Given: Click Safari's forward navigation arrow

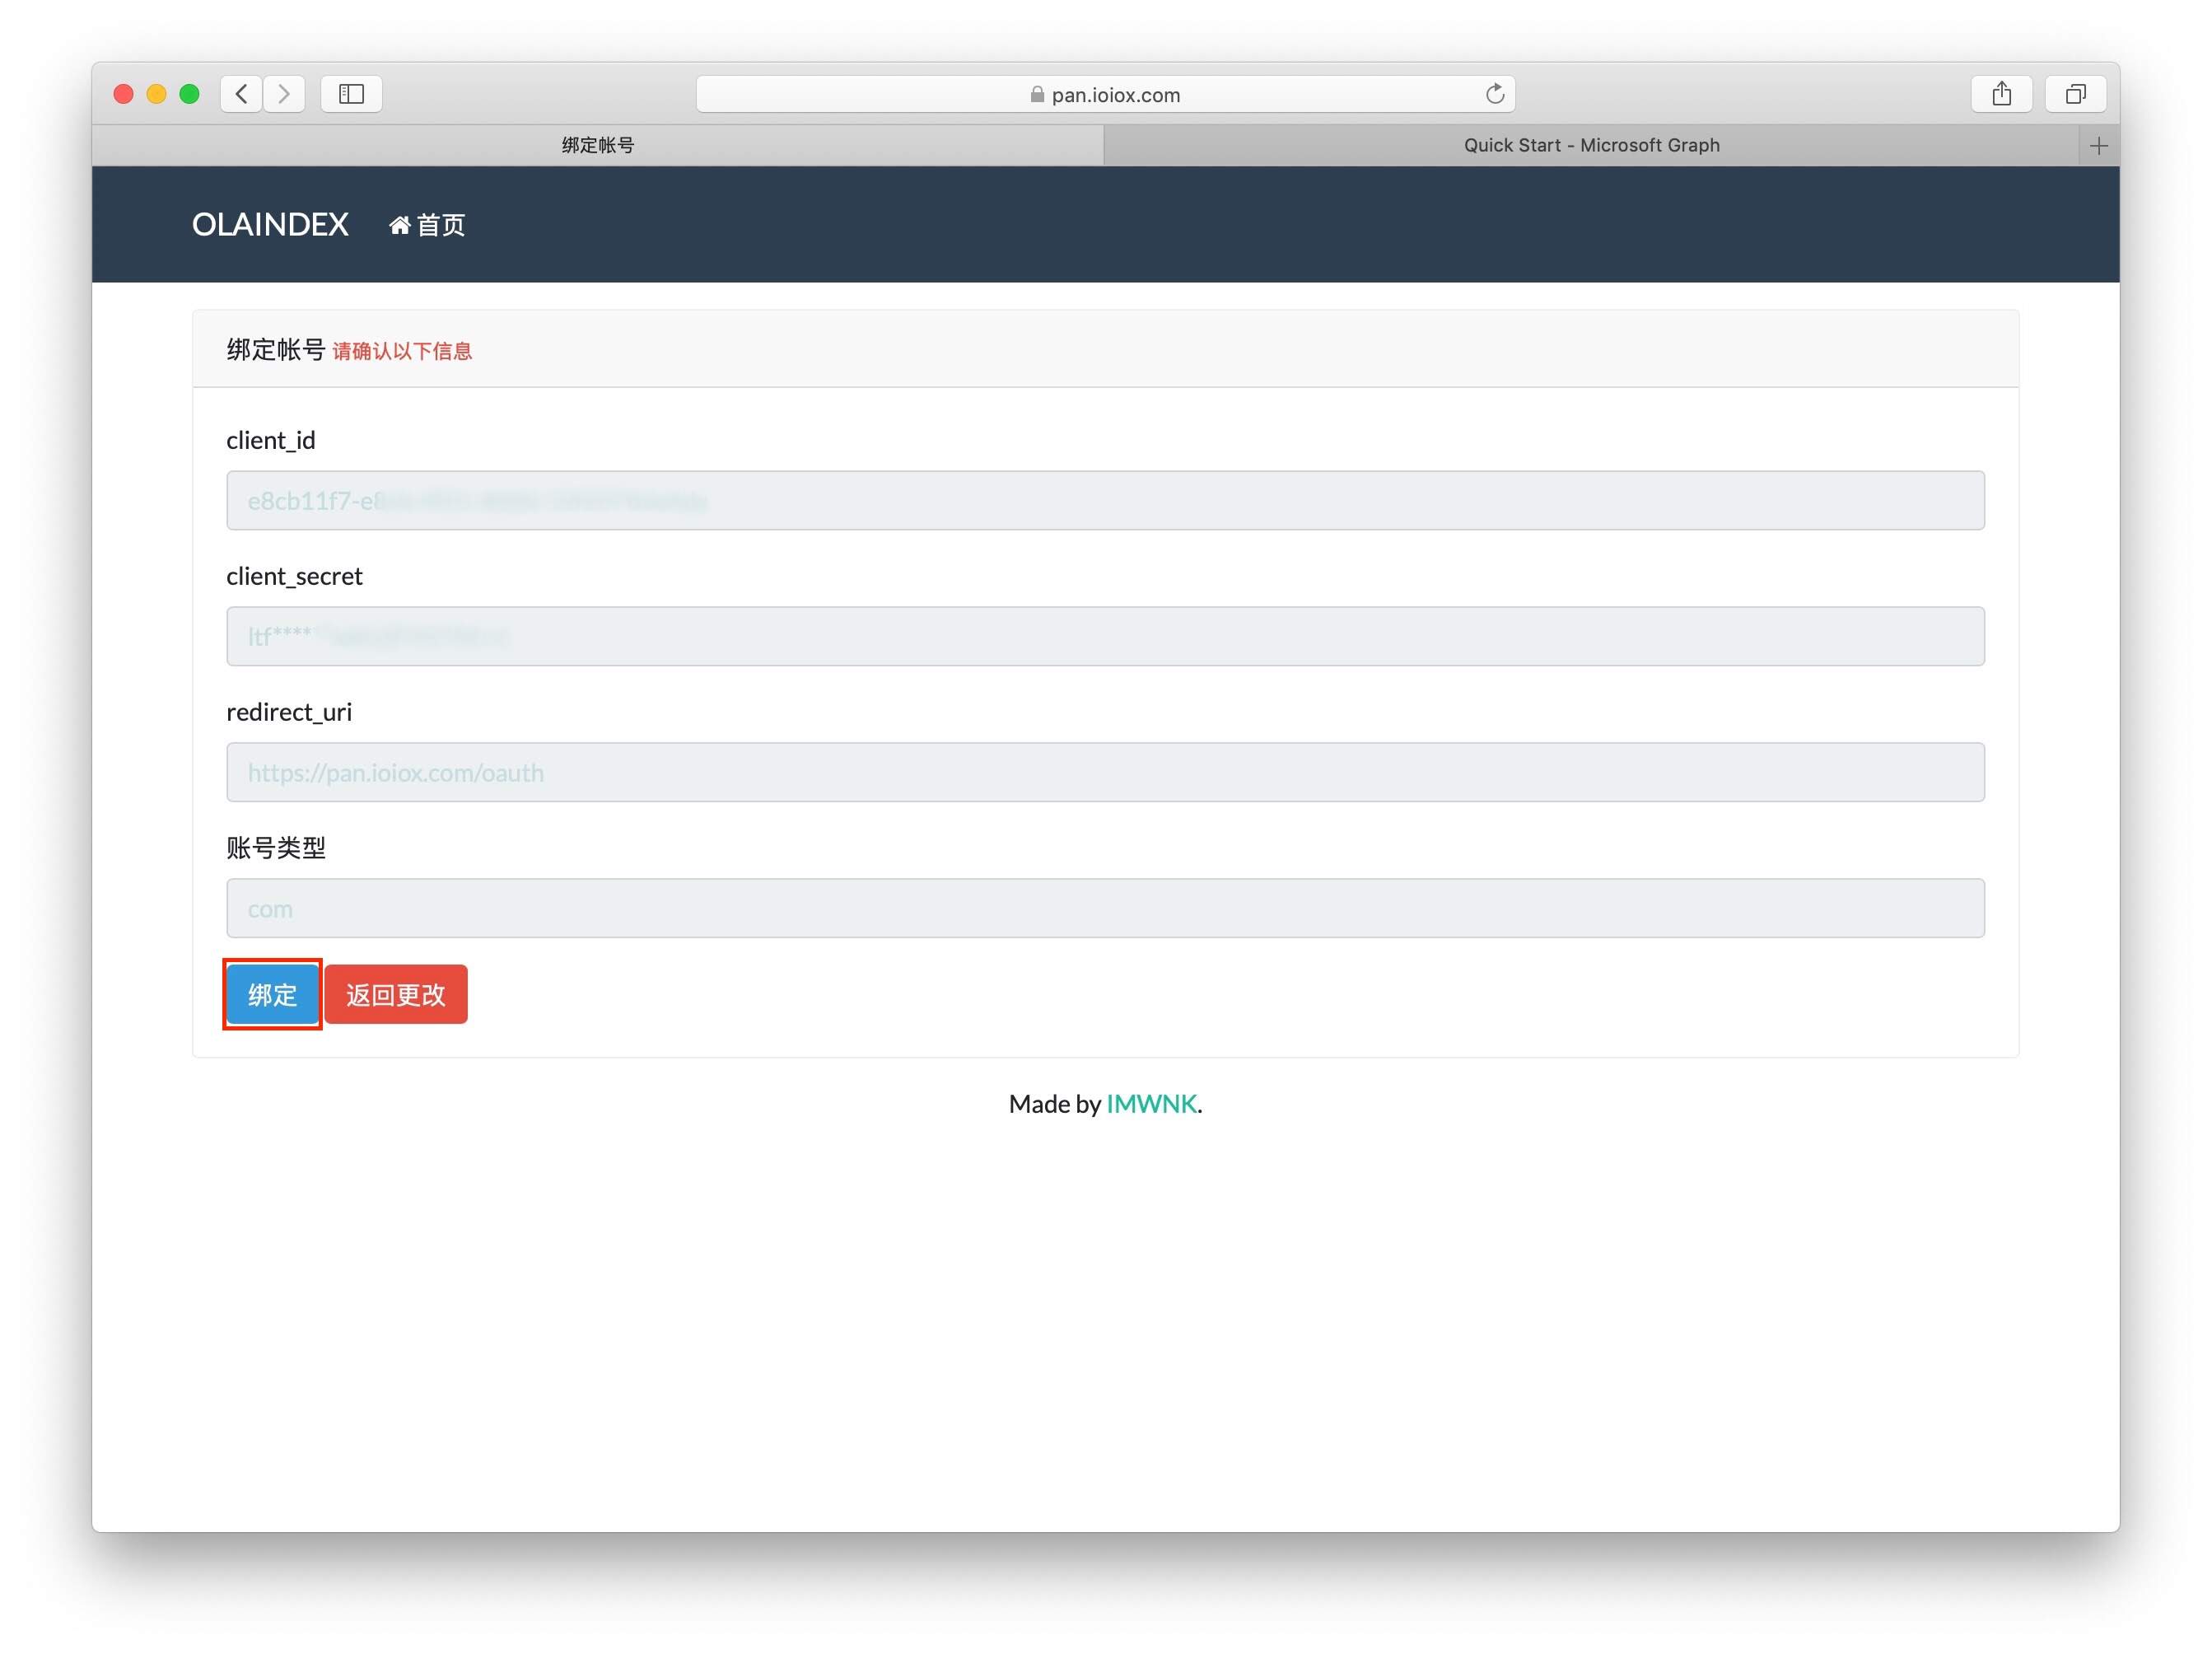Looking at the screenshot, I should (285, 94).
